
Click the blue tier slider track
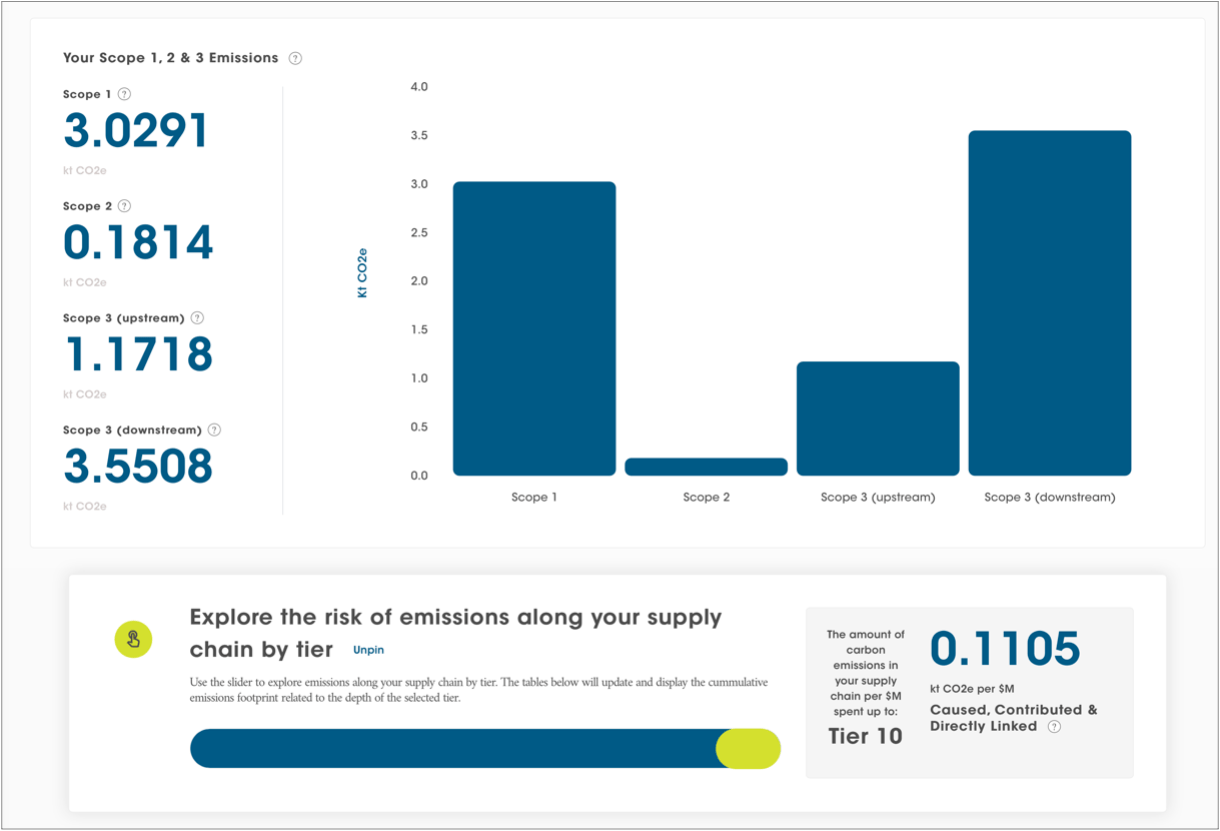tap(450, 749)
